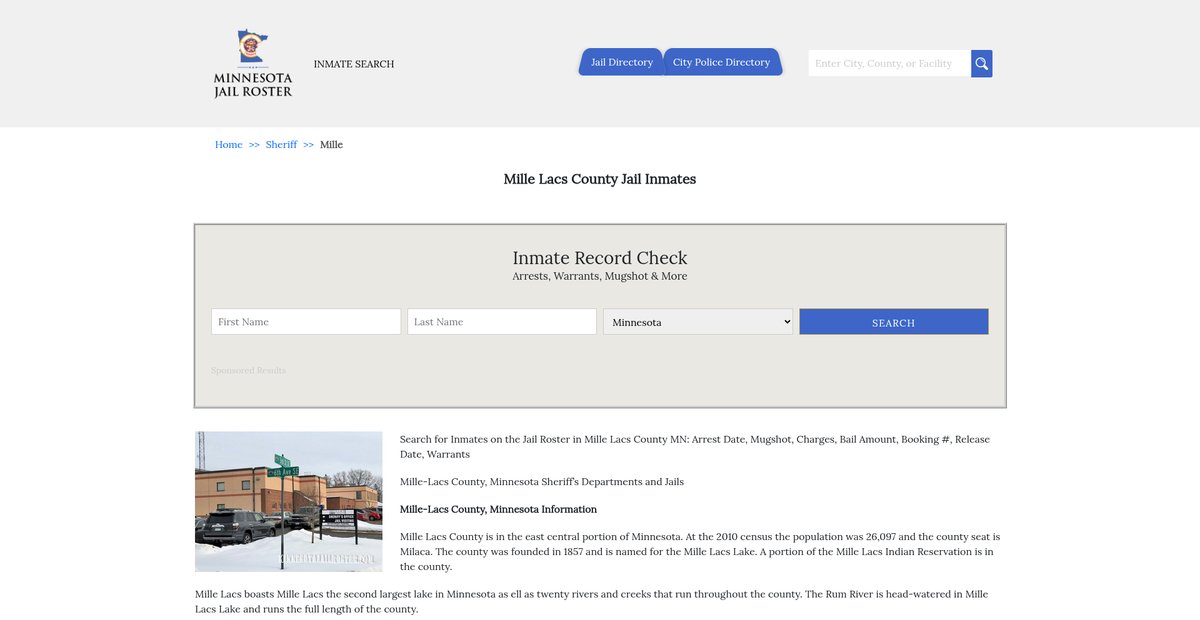The image size is (1200, 620).
Task: Open the Mille Lacs jail building photo
Action: 289,501
